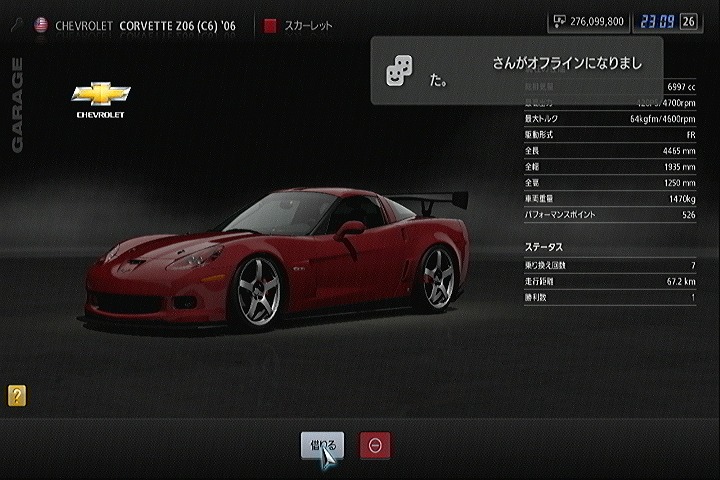Viewport: 720px width, 480px height.
Task: Open the yellow question mark help icon
Action: [16, 395]
